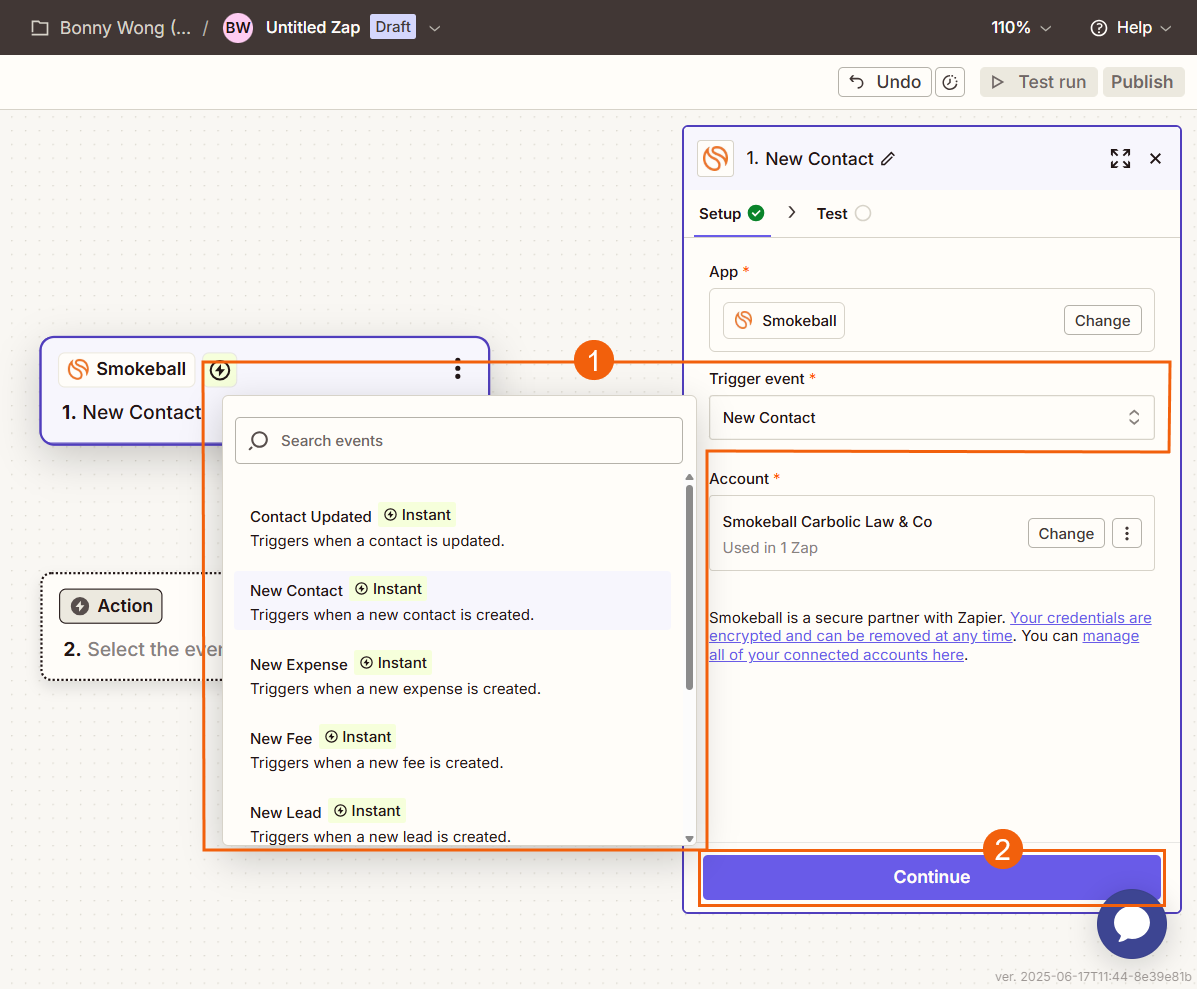Click the Instant badge beside New Expense
Image resolution: width=1197 pixels, height=989 pixels.
(x=393, y=663)
